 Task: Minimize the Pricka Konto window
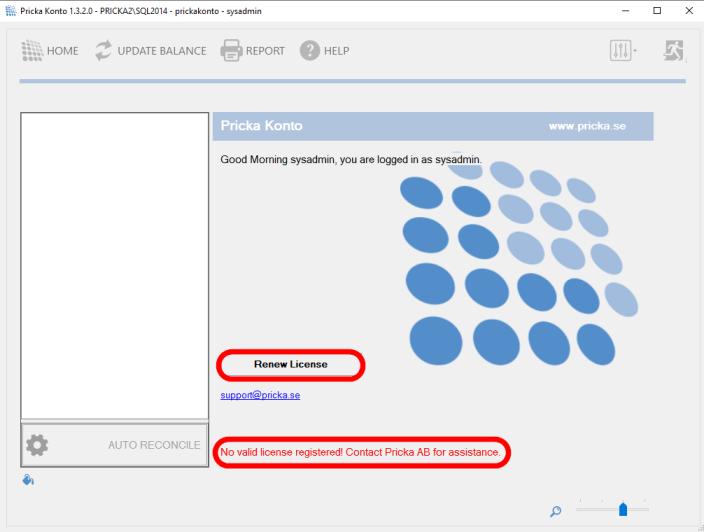pos(625,11)
